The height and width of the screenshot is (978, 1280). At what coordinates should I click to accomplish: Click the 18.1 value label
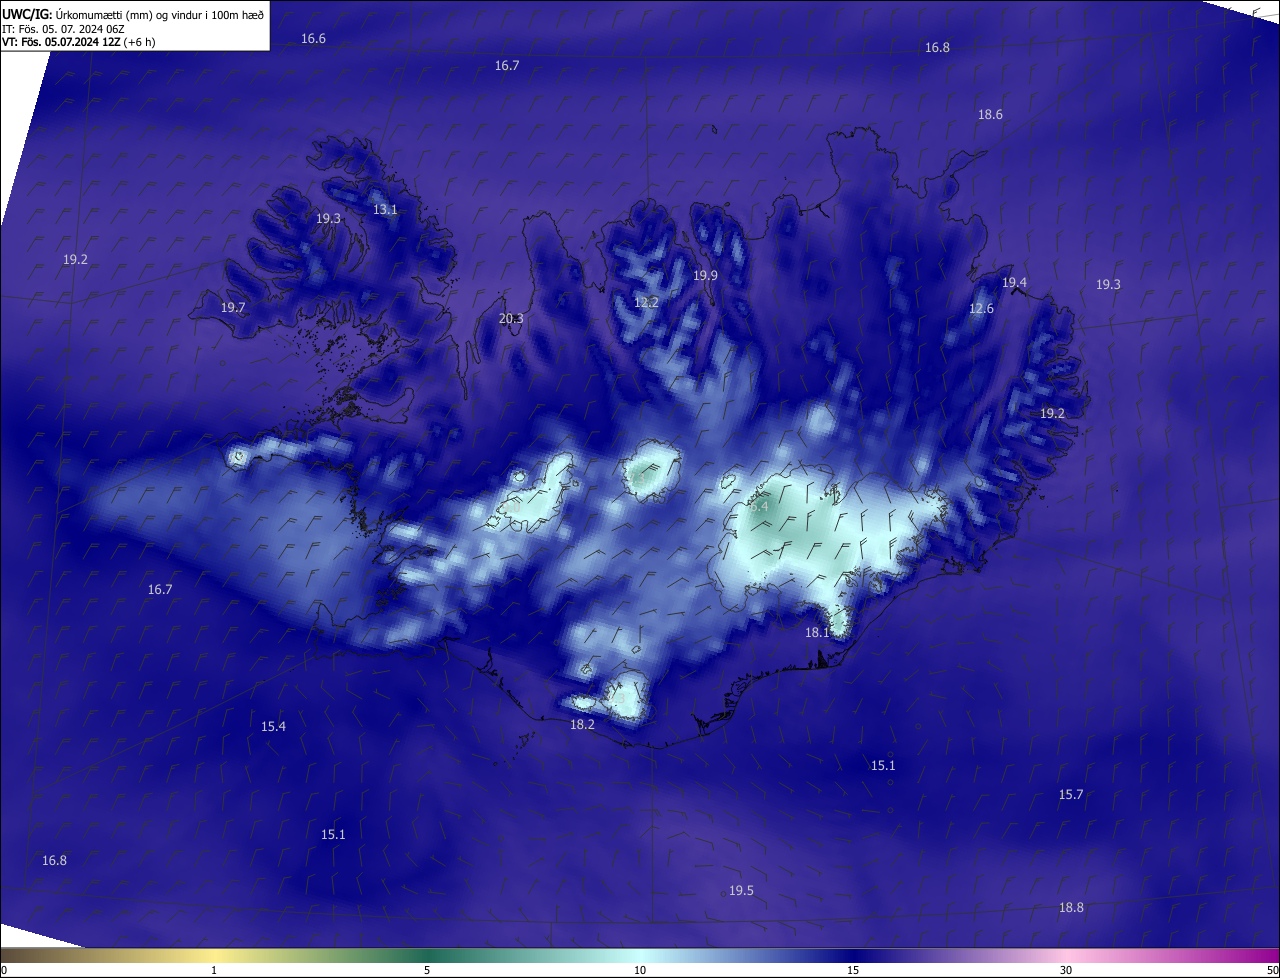pos(818,632)
